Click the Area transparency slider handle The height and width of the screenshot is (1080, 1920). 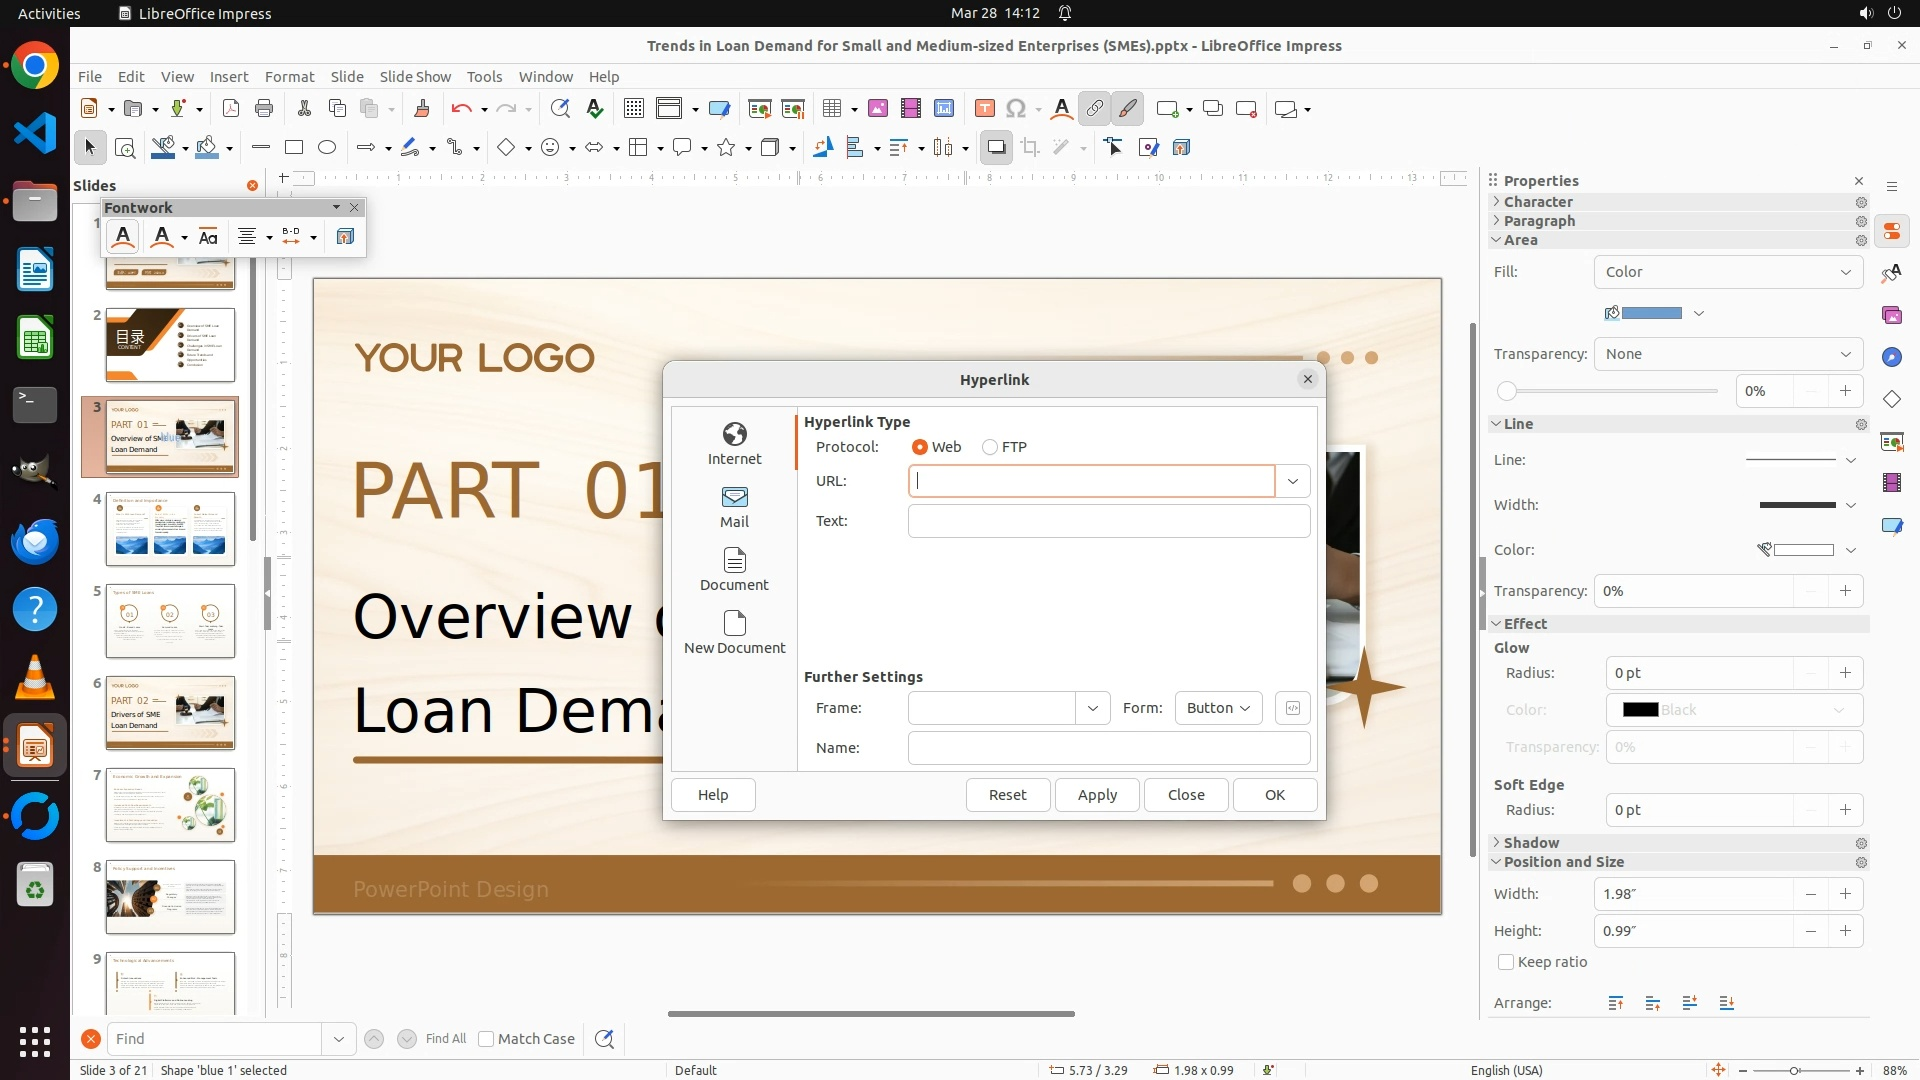[x=1507, y=391]
